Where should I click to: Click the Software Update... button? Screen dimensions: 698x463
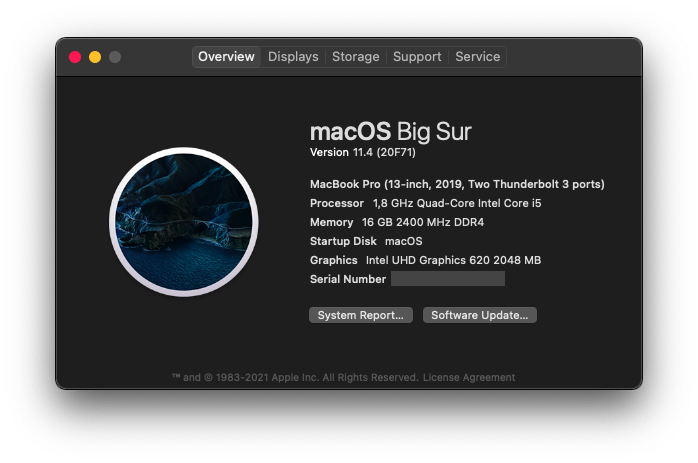point(479,315)
